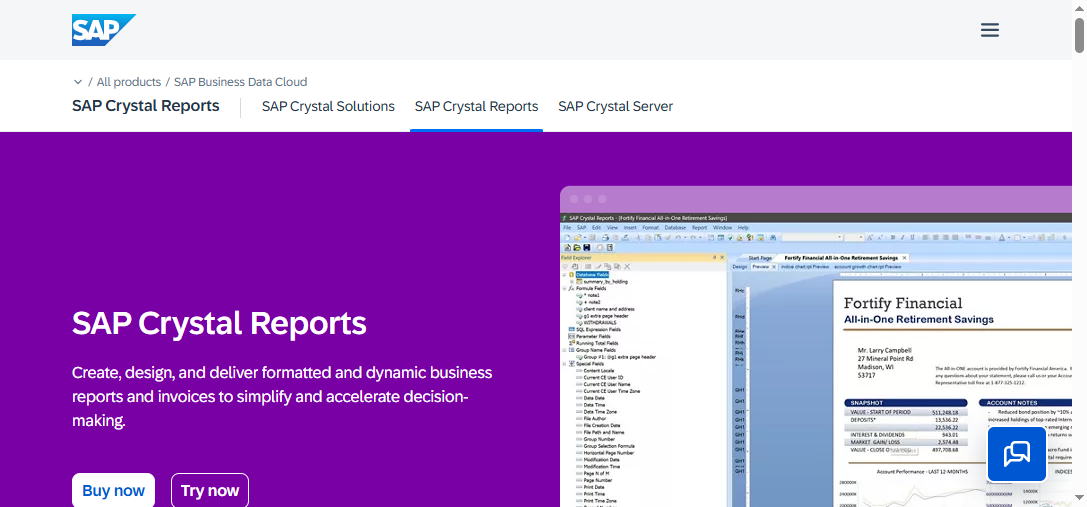Viewport: 1087px width, 507px height.
Task: Click the Try now button
Action: point(210,490)
